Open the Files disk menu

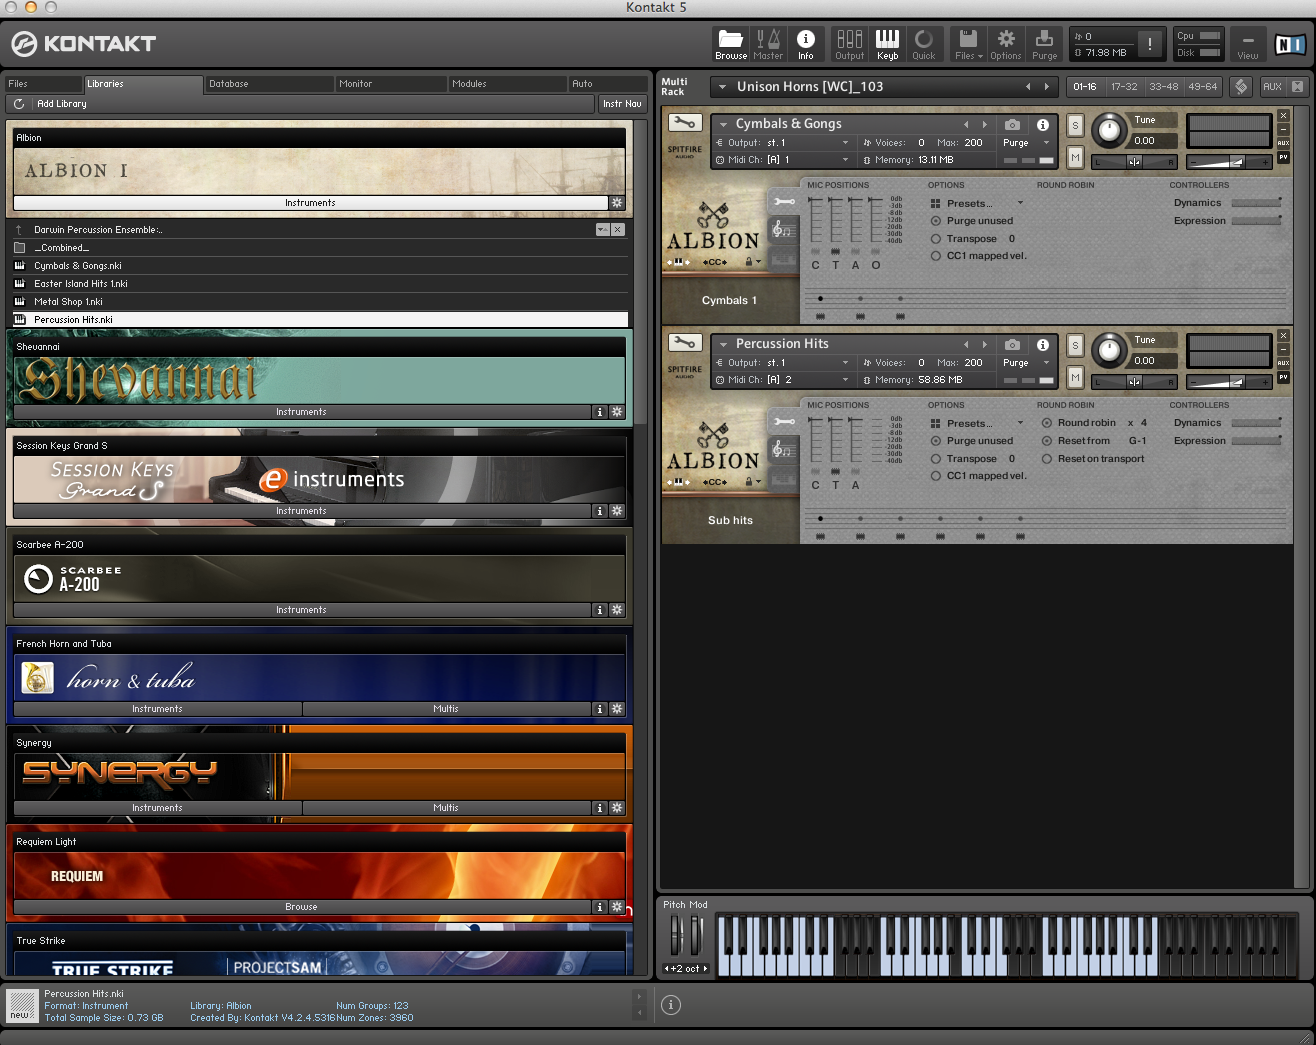(x=968, y=44)
